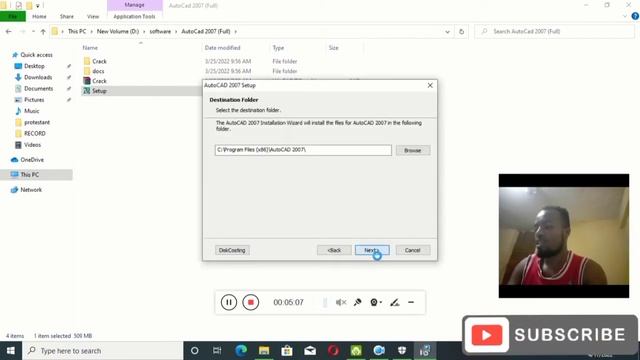Open Cortana from the taskbar
Screen dimensions: 640x360
click(195, 351)
